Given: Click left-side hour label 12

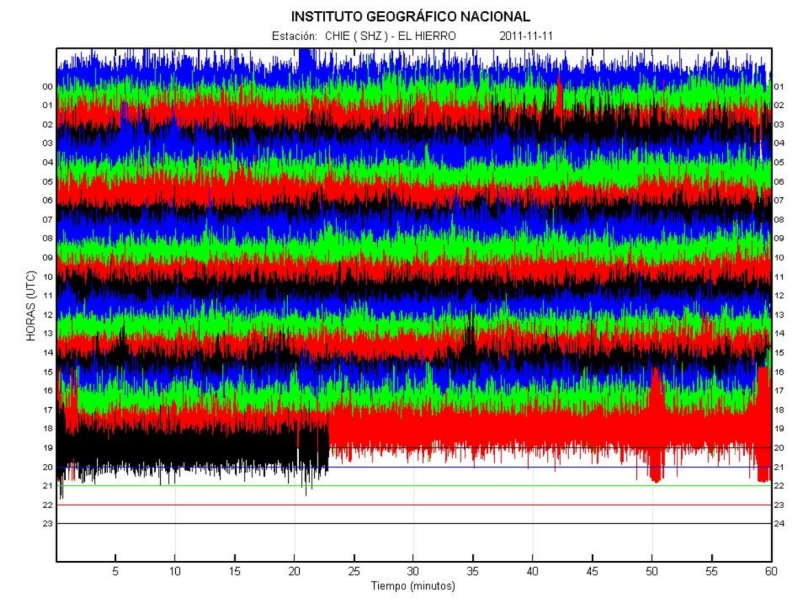Looking at the screenshot, I should click(47, 315).
